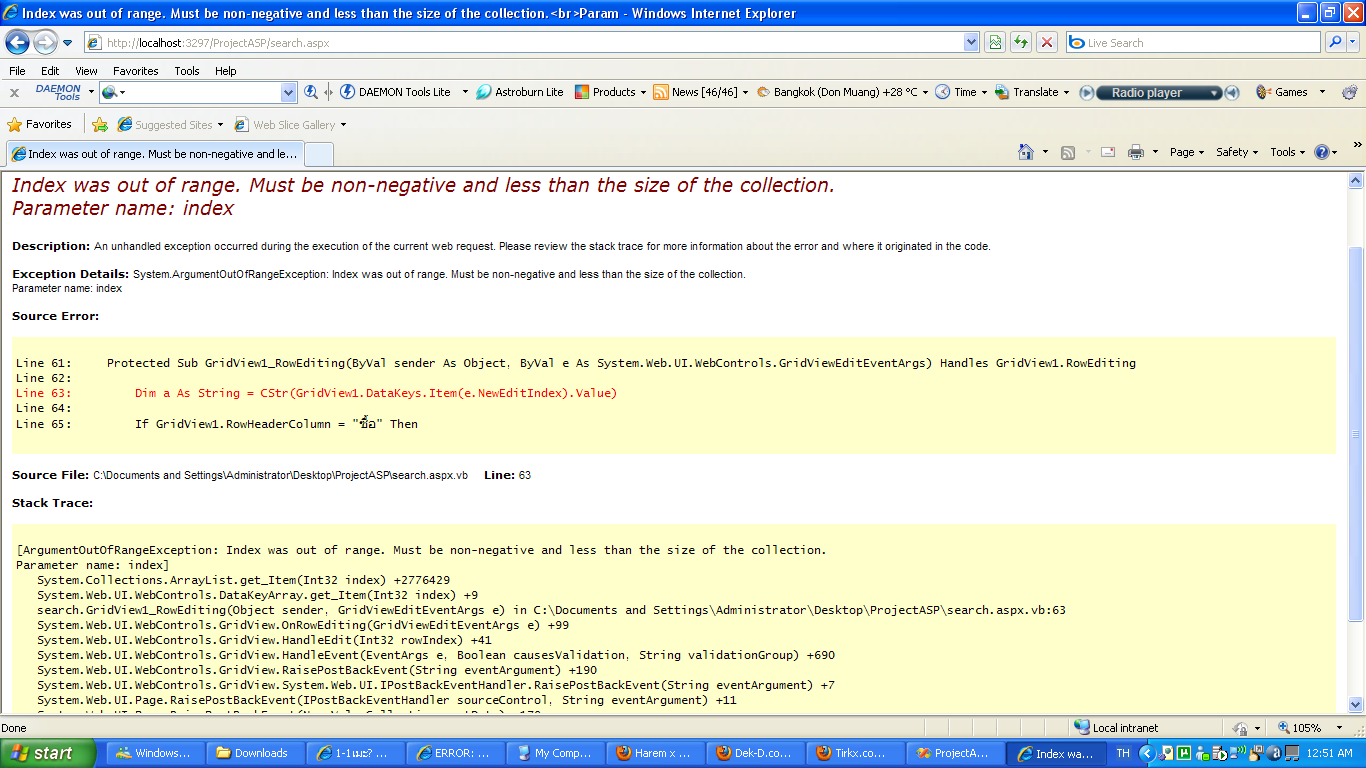The height and width of the screenshot is (768, 1366).
Task: Play the Radio player
Action: (1087, 92)
